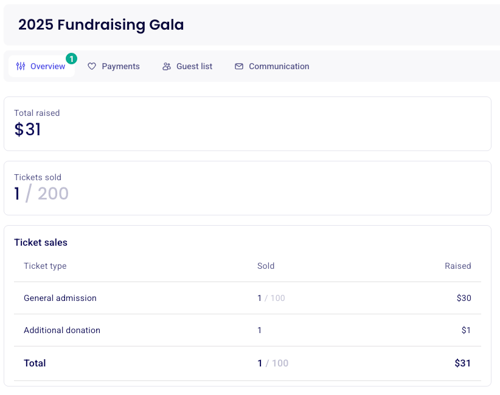
Task: Click the Overview sliders icon
Action: (x=20, y=66)
